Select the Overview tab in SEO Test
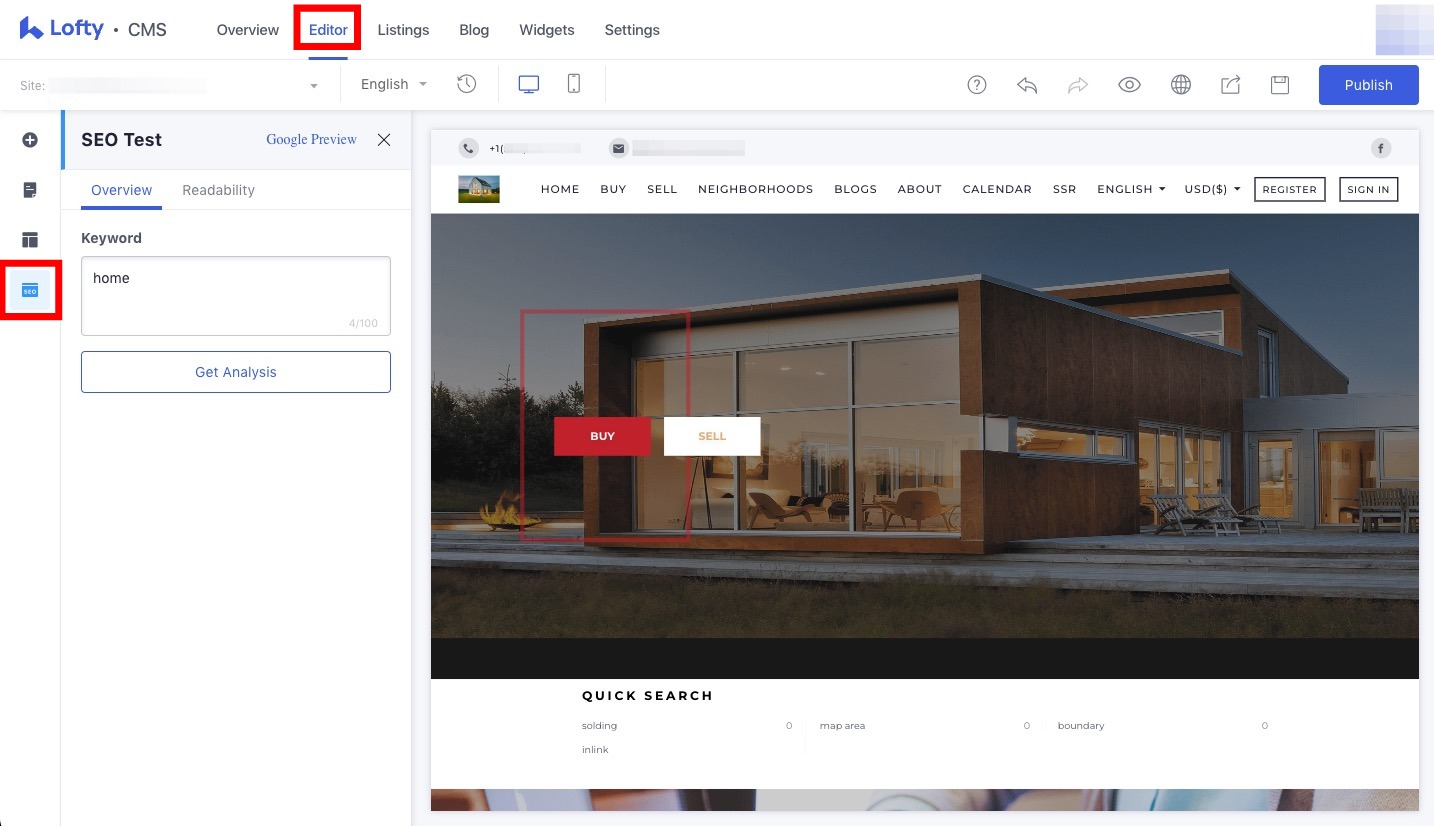This screenshot has height=826, width=1434. click(121, 190)
